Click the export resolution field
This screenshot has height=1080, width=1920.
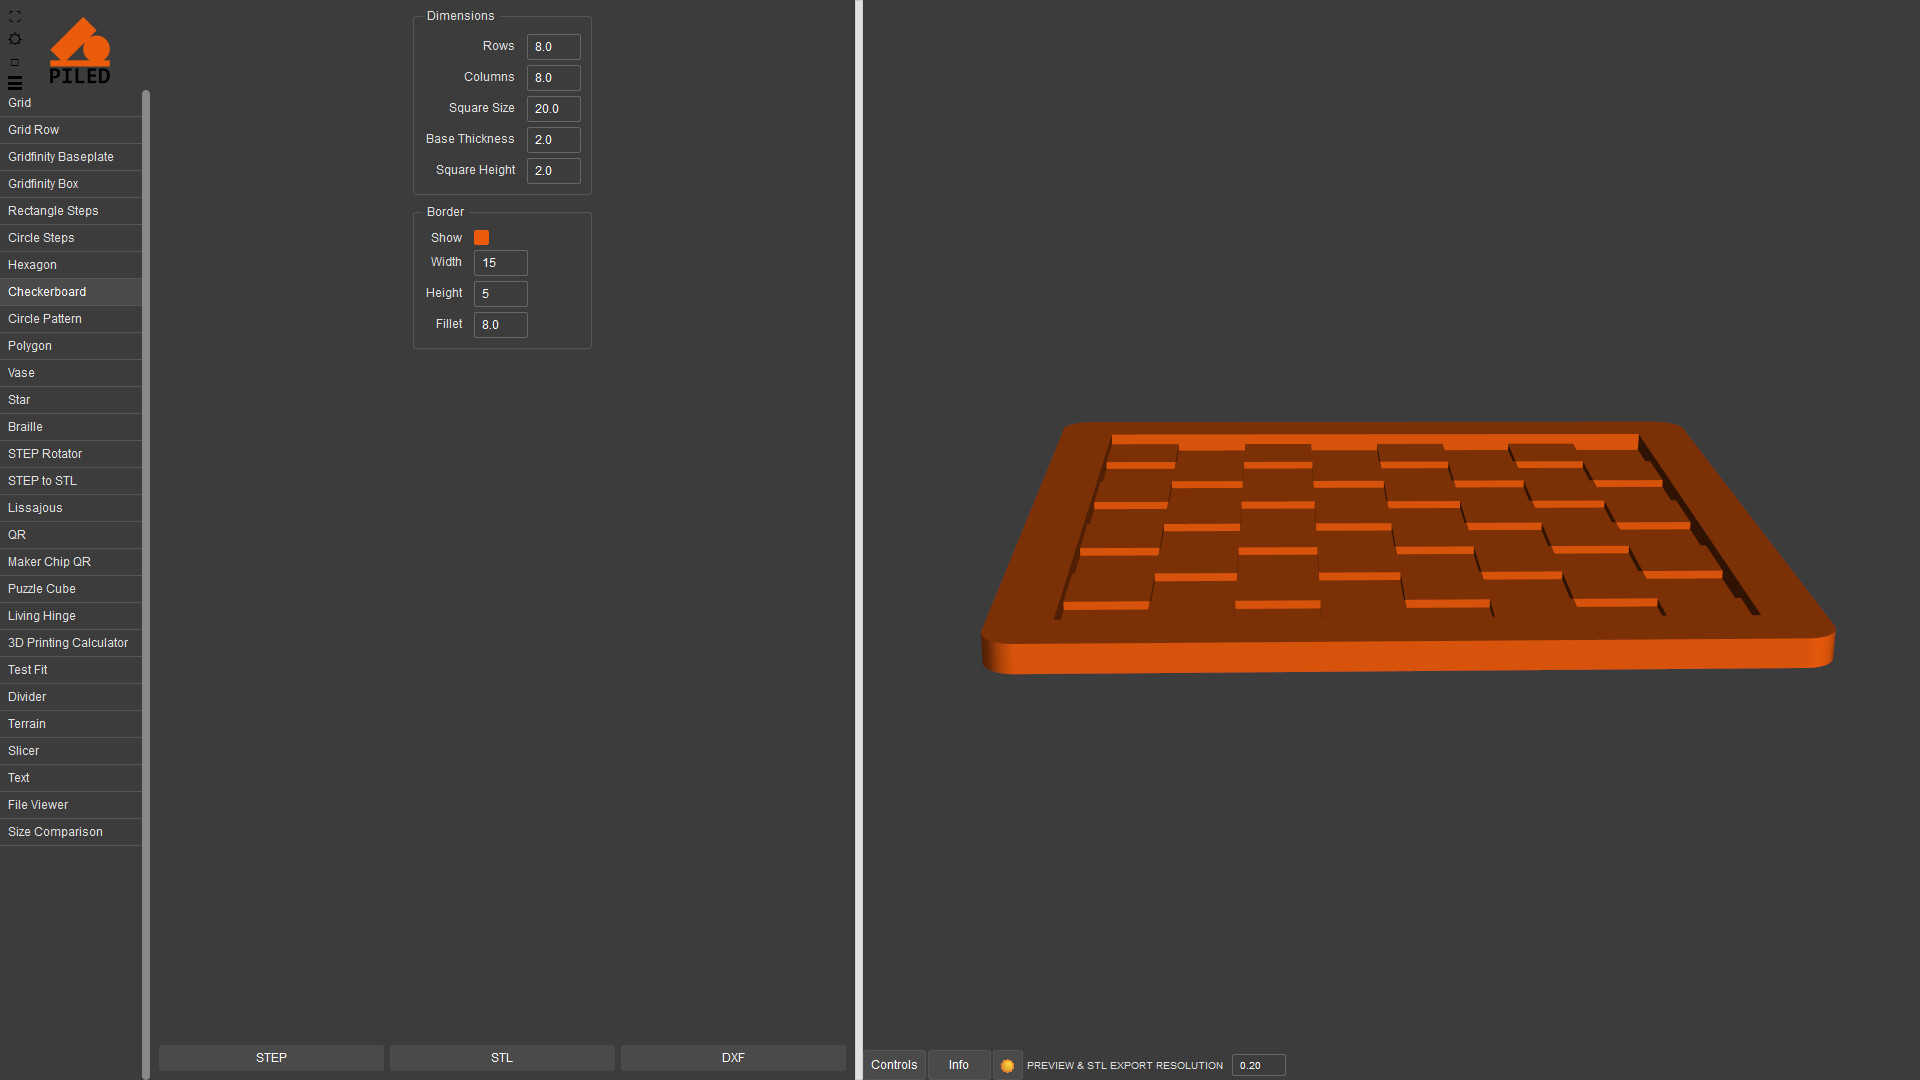[x=1257, y=1065]
